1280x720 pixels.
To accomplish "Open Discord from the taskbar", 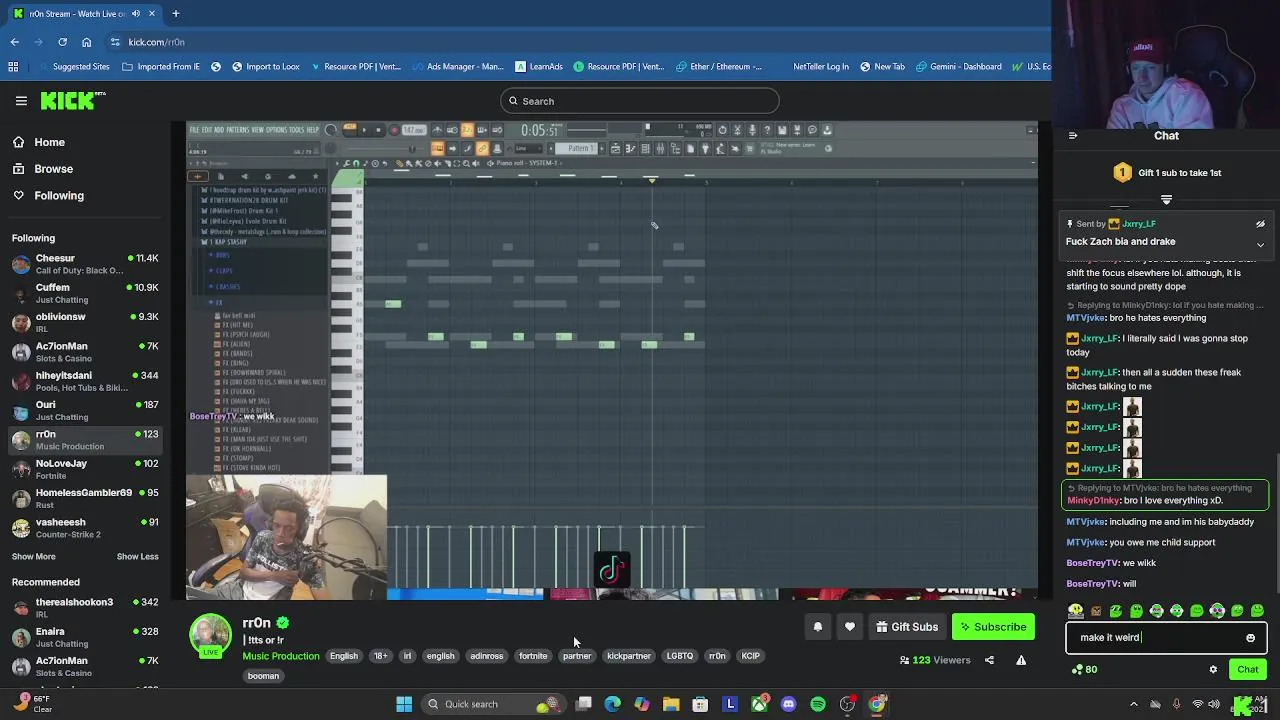I will (788, 704).
